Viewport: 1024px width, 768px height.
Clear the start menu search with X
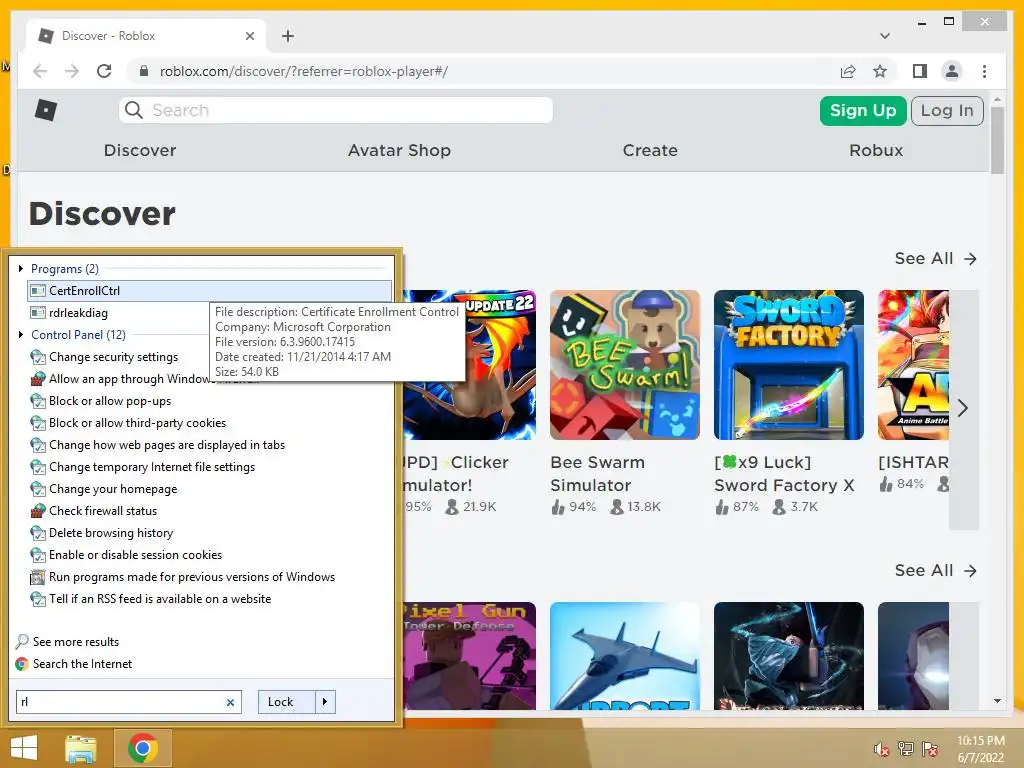[x=230, y=702]
